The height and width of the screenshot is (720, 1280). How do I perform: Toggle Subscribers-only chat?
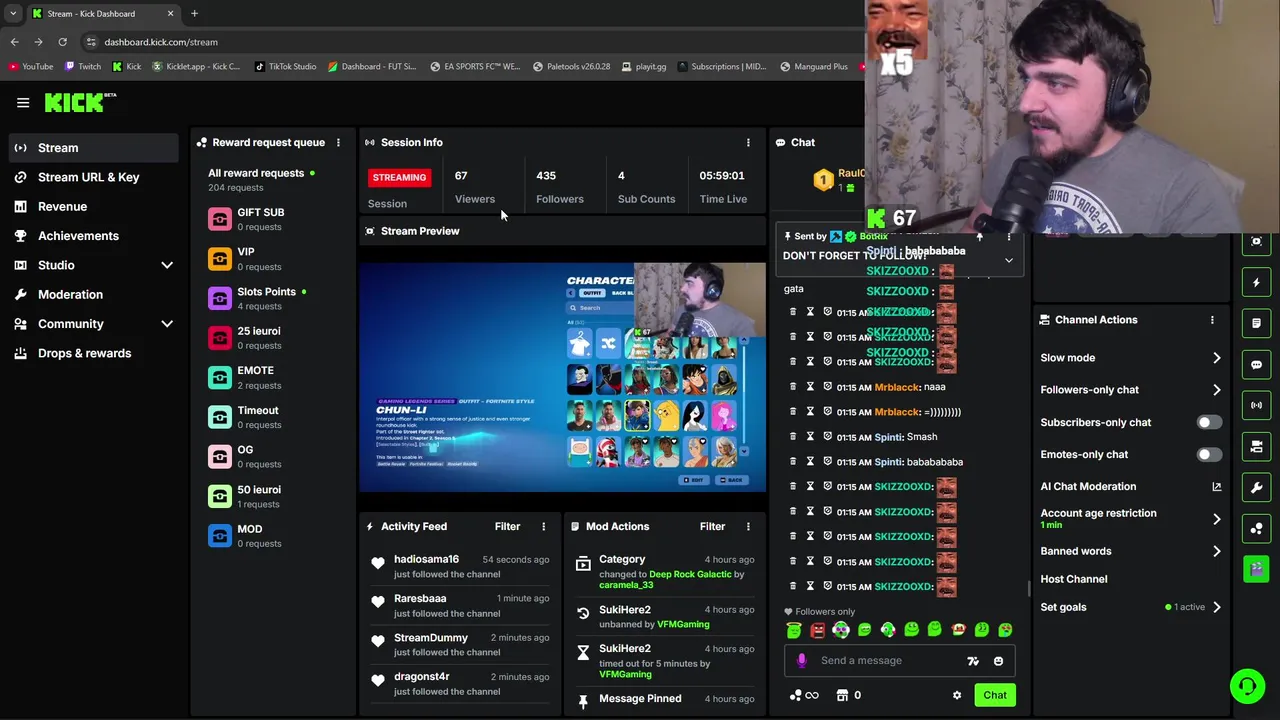pos(1209,422)
